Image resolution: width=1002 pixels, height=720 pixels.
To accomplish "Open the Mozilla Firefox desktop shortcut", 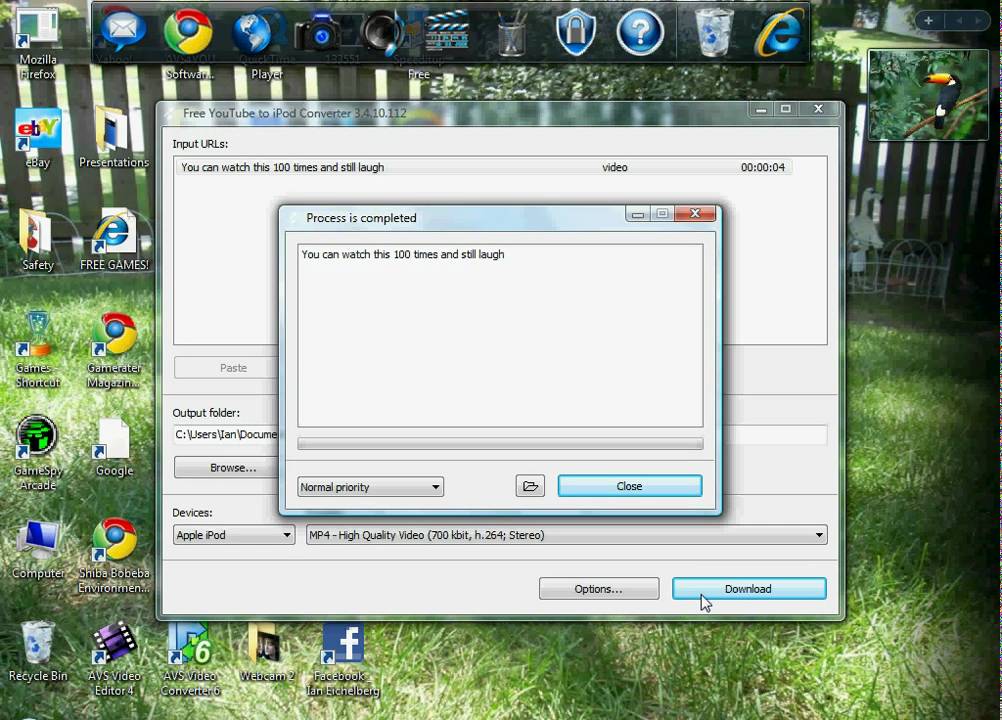I will point(37,42).
